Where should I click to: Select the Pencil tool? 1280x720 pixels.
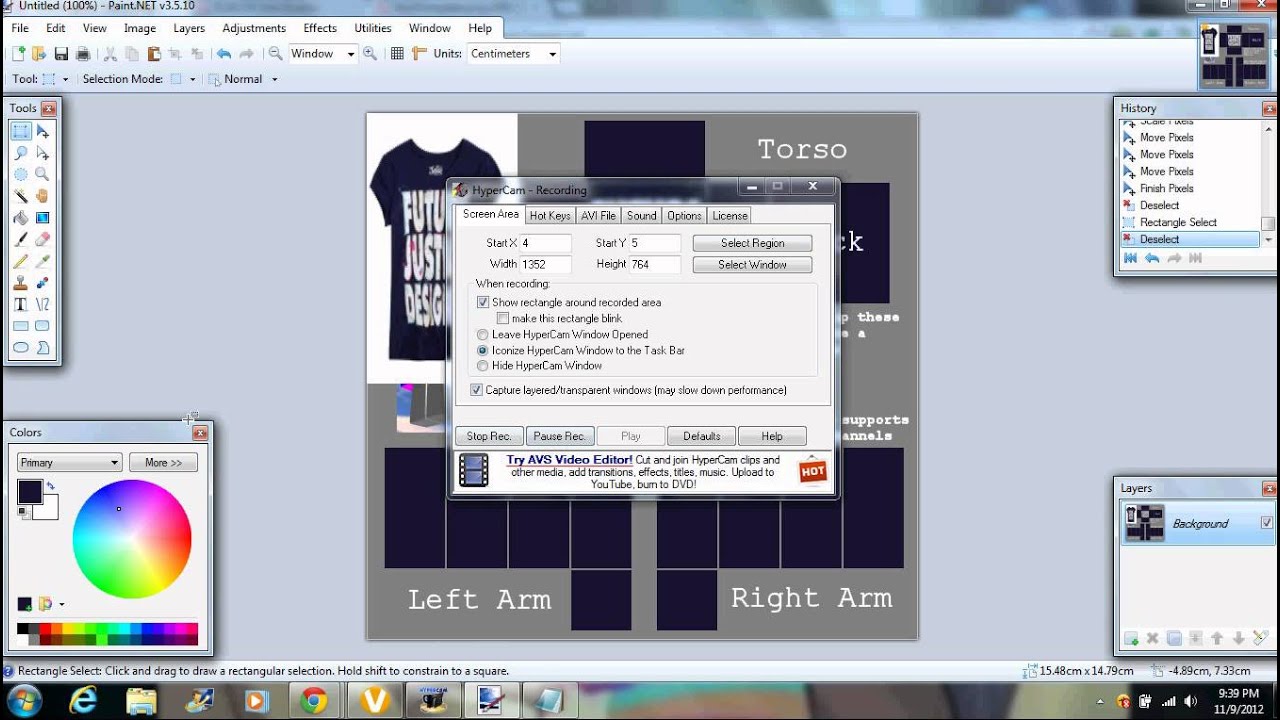(20, 261)
